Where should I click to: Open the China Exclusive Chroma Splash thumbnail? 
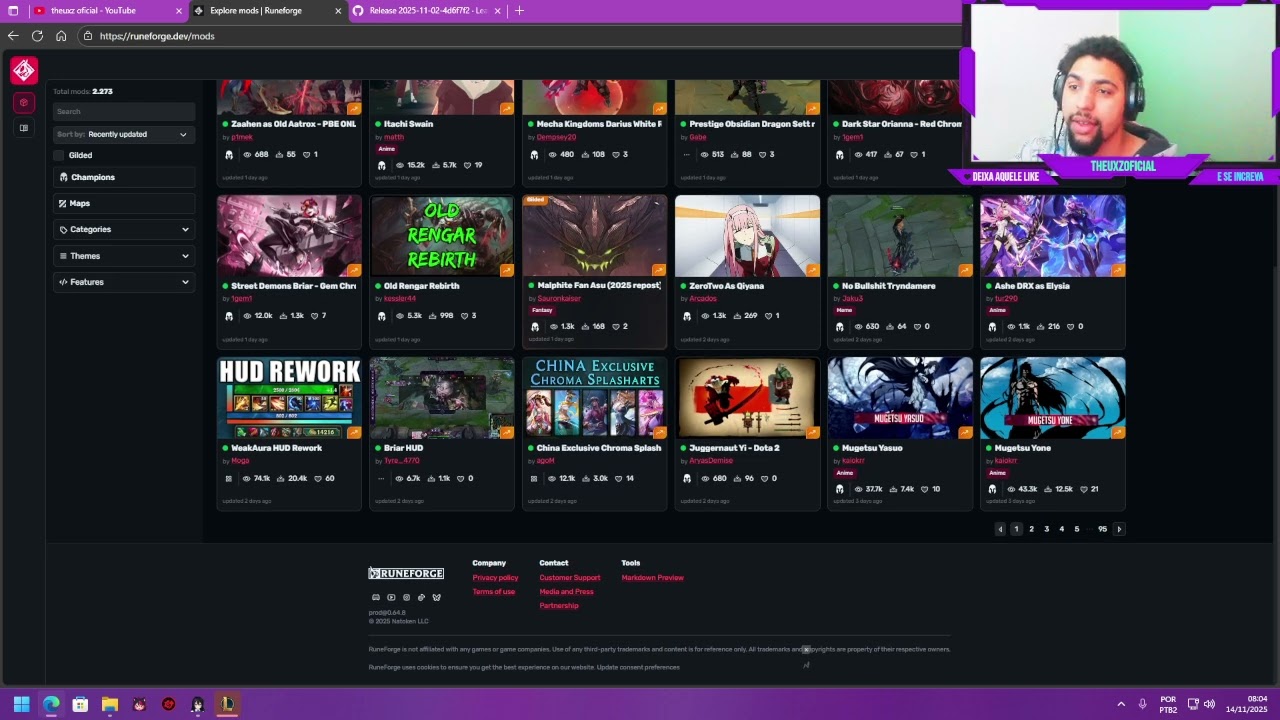(x=594, y=398)
